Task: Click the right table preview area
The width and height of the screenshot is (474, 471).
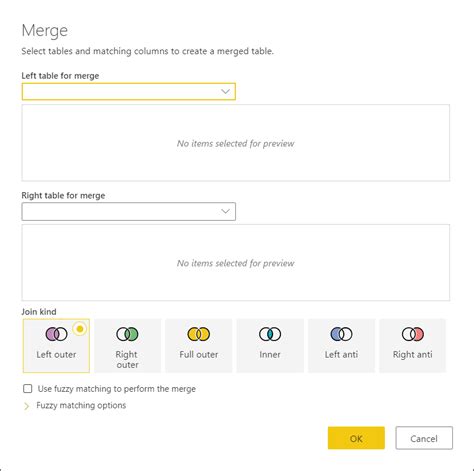Action: pos(236,263)
